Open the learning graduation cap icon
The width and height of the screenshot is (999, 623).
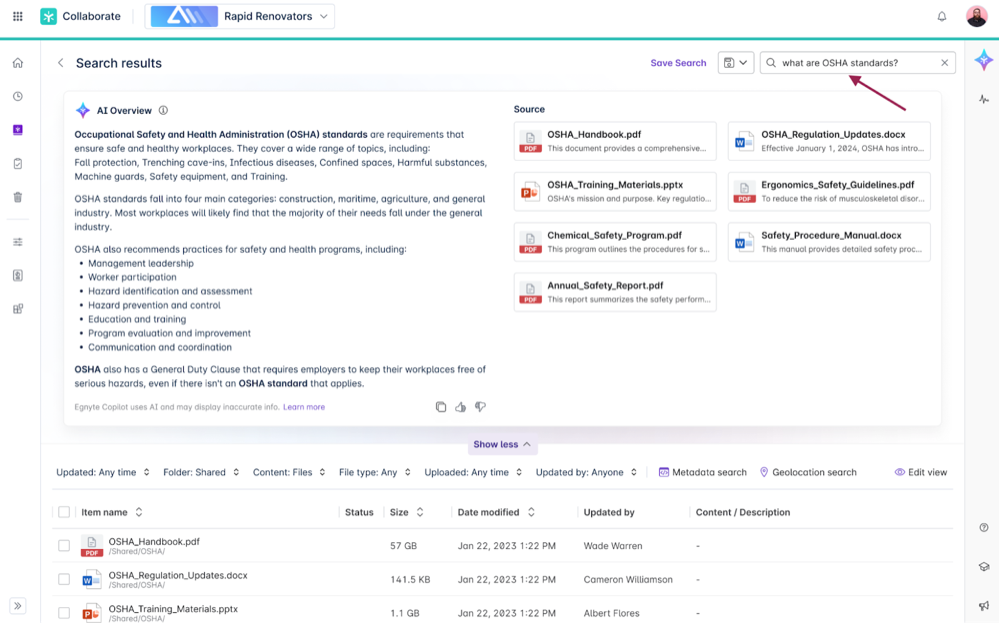click(x=984, y=567)
